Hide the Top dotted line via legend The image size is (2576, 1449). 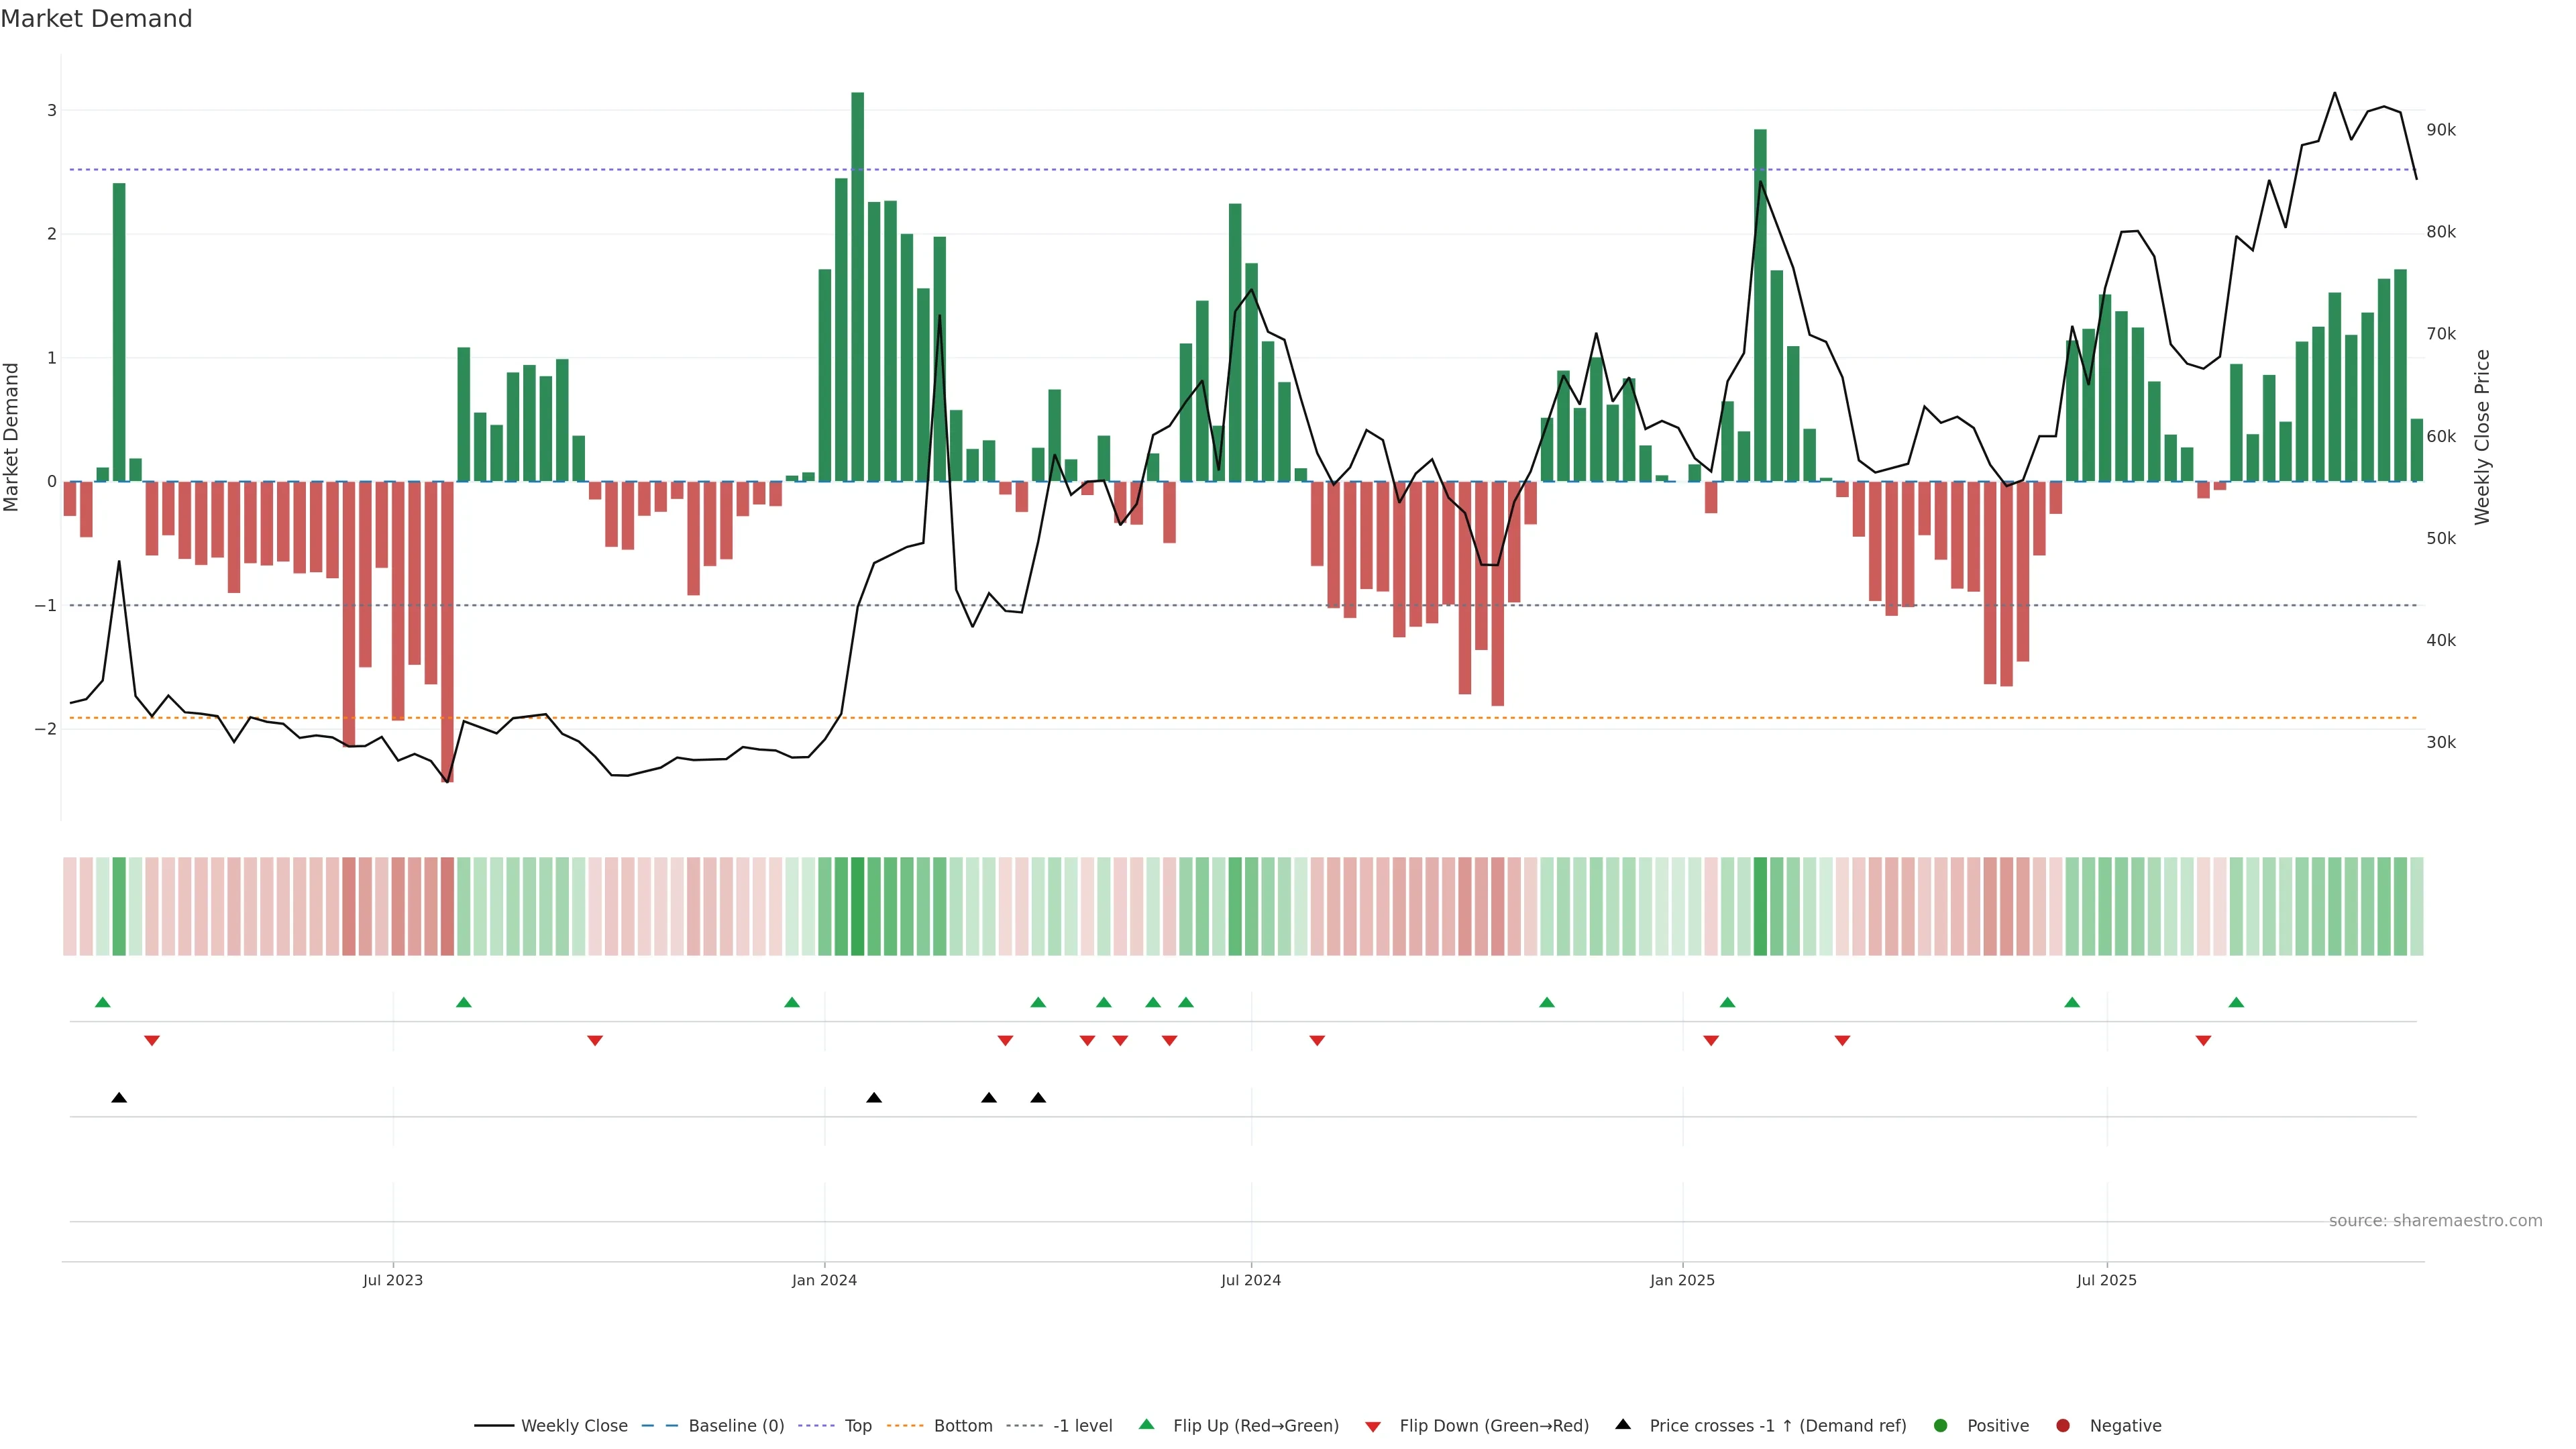tap(857, 1425)
